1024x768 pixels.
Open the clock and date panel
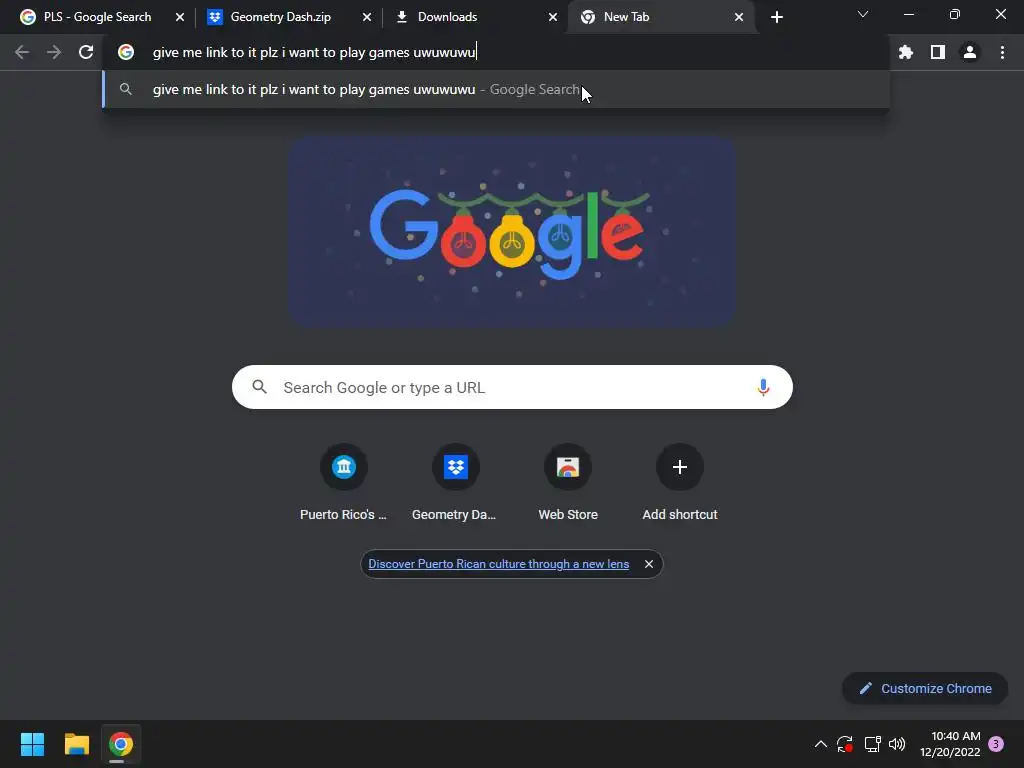950,744
